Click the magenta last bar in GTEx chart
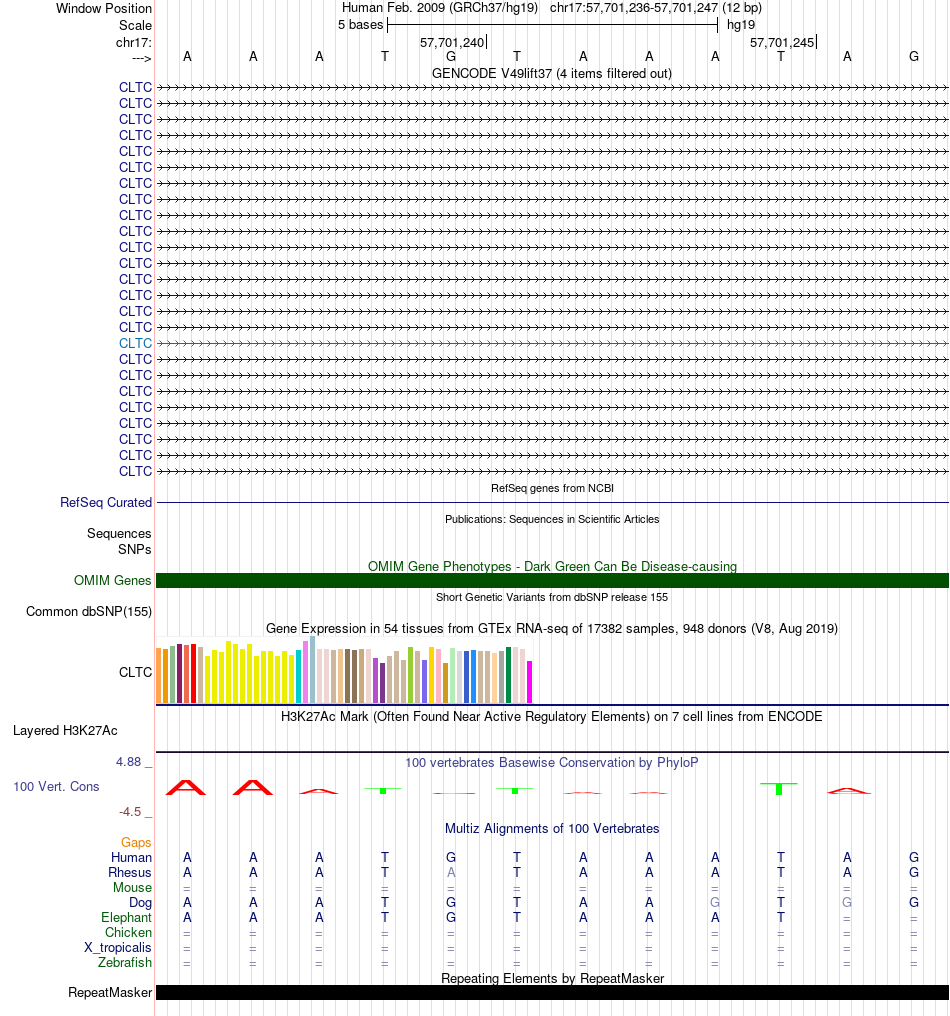950x1016 pixels. coord(529,682)
